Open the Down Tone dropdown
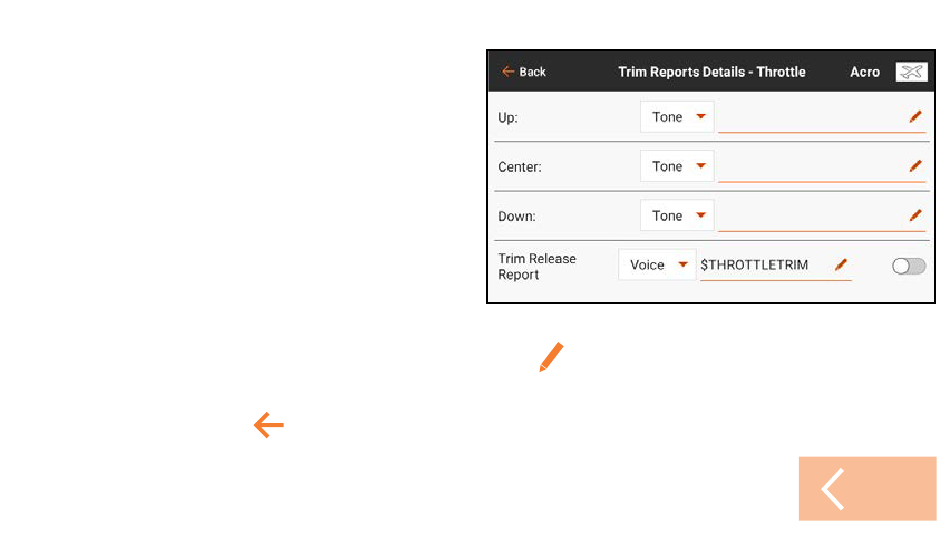The image size is (950, 534). coord(677,215)
